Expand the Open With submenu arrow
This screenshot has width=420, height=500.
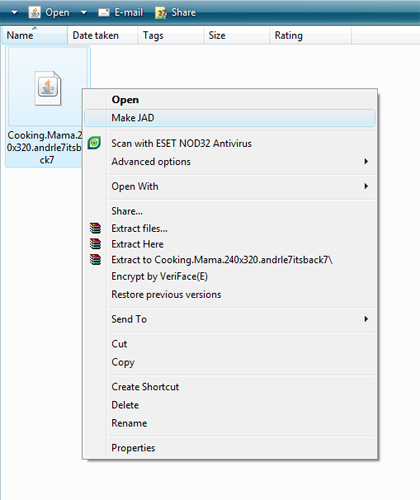366,186
